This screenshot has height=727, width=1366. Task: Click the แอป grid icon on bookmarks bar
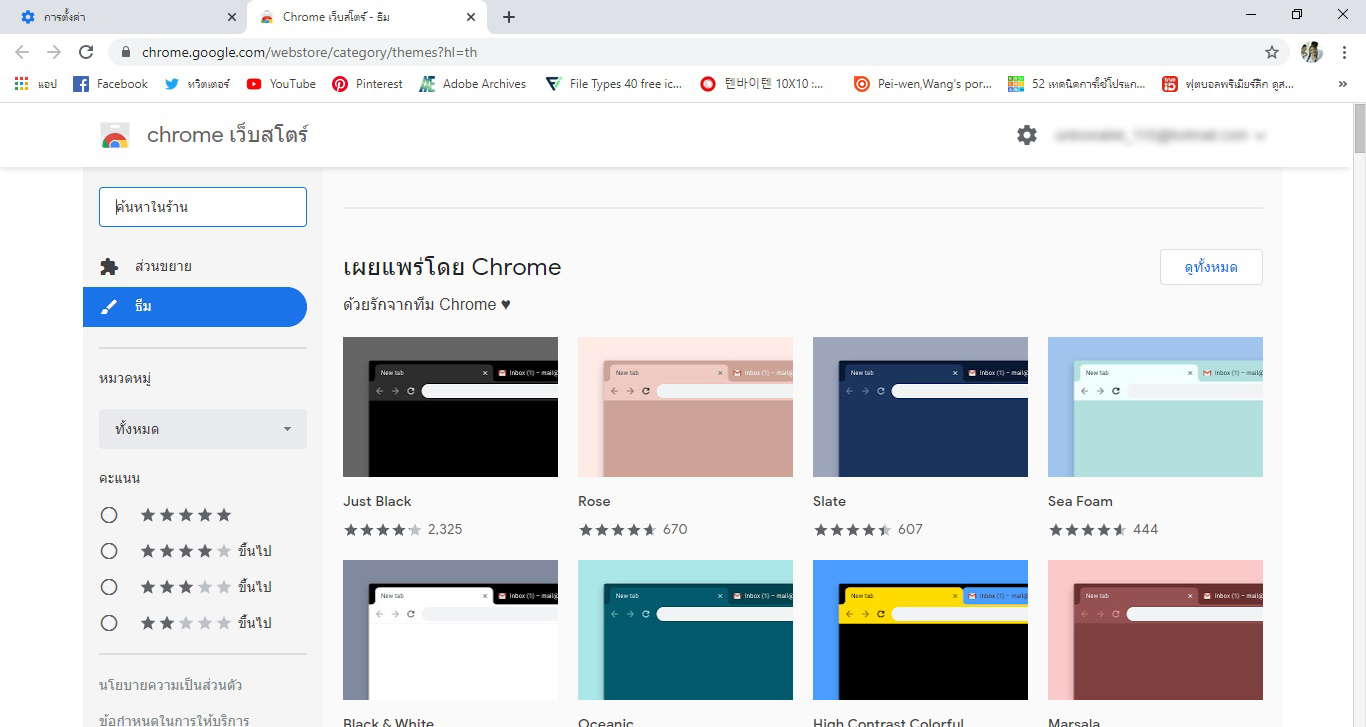(20, 84)
